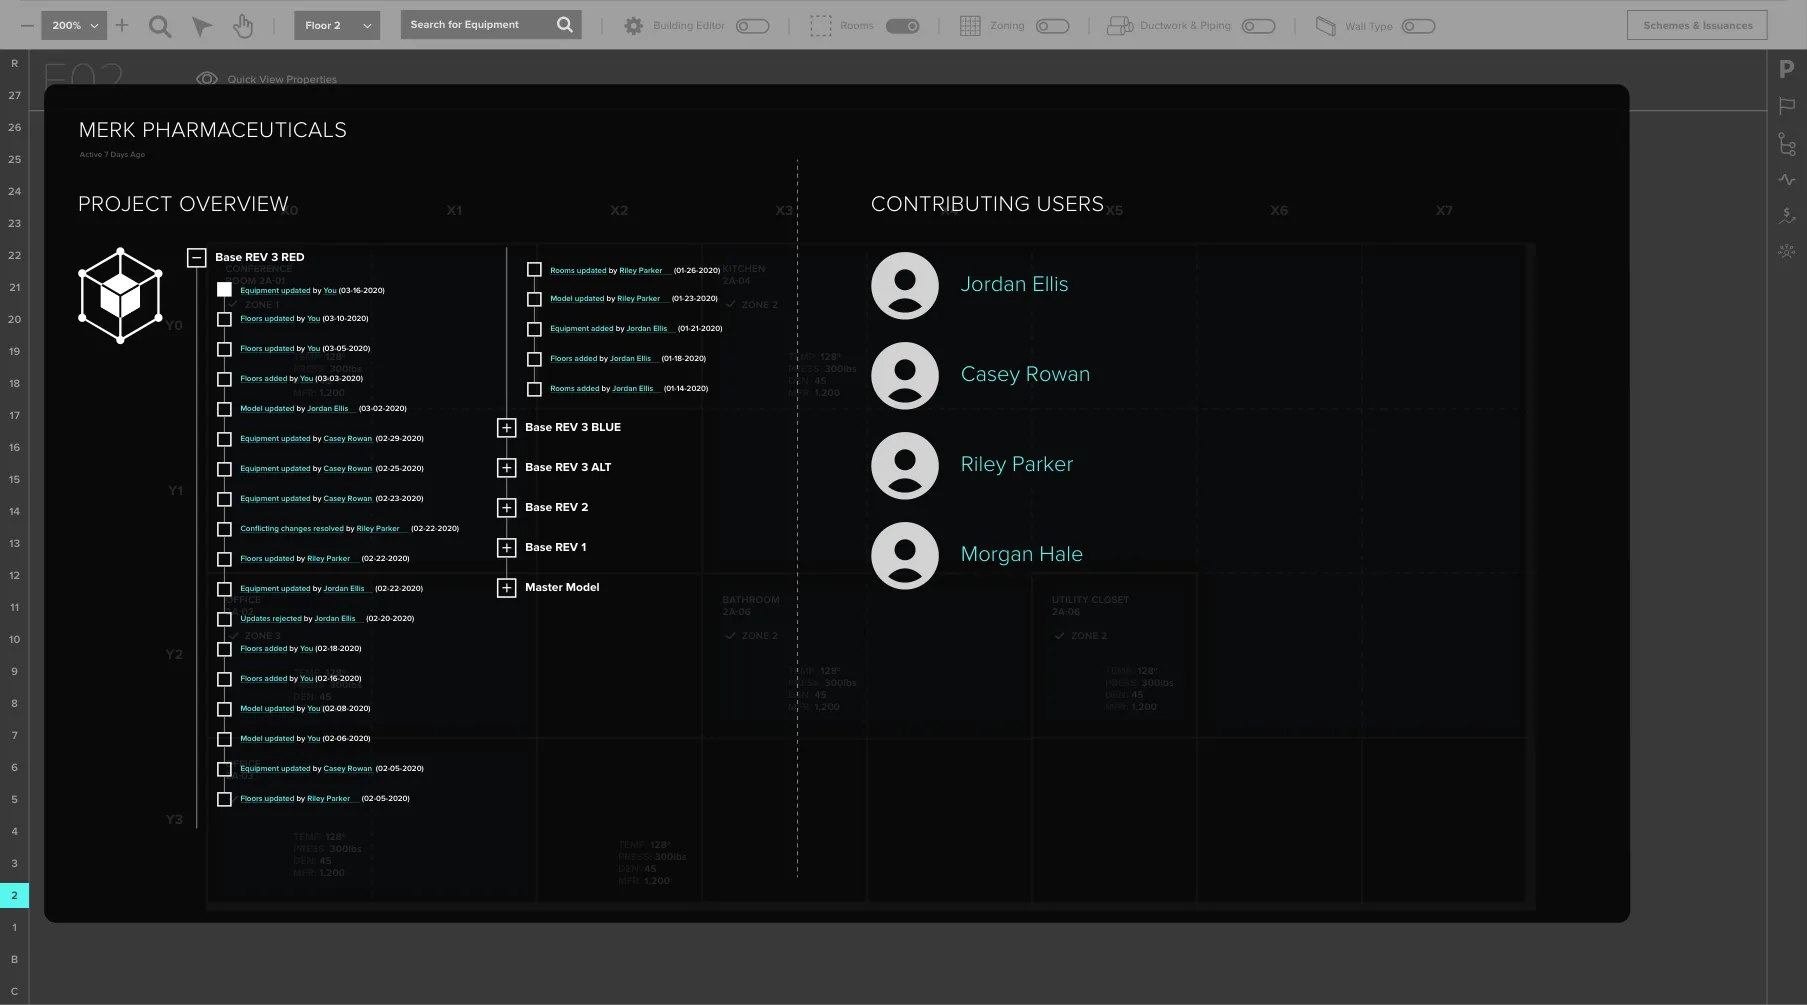This screenshot has height=1005, width=1807.
Task: Click the zoom out minus icon
Action: click(x=27, y=25)
